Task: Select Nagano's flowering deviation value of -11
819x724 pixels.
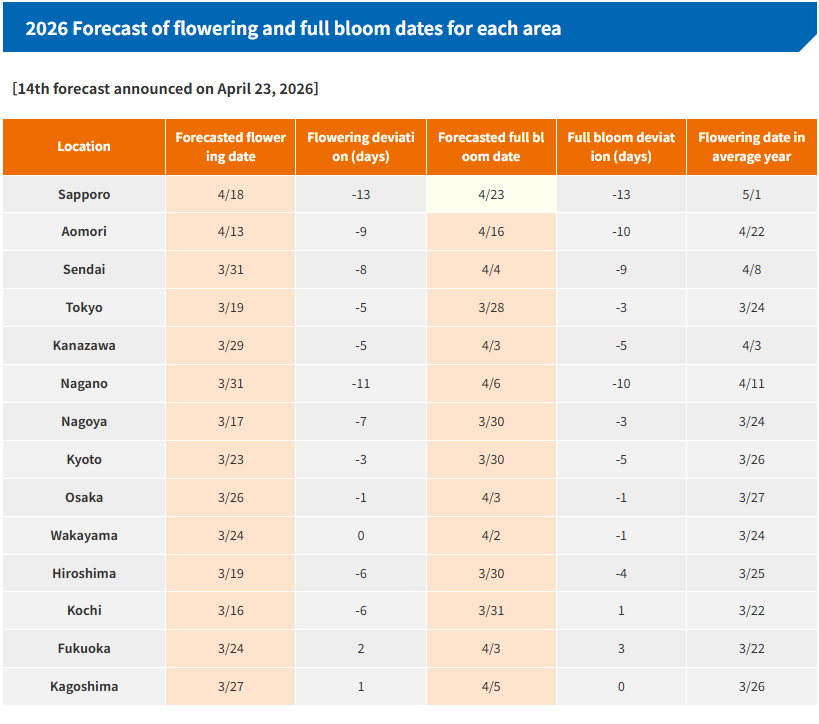Action: click(x=361, y=384)
